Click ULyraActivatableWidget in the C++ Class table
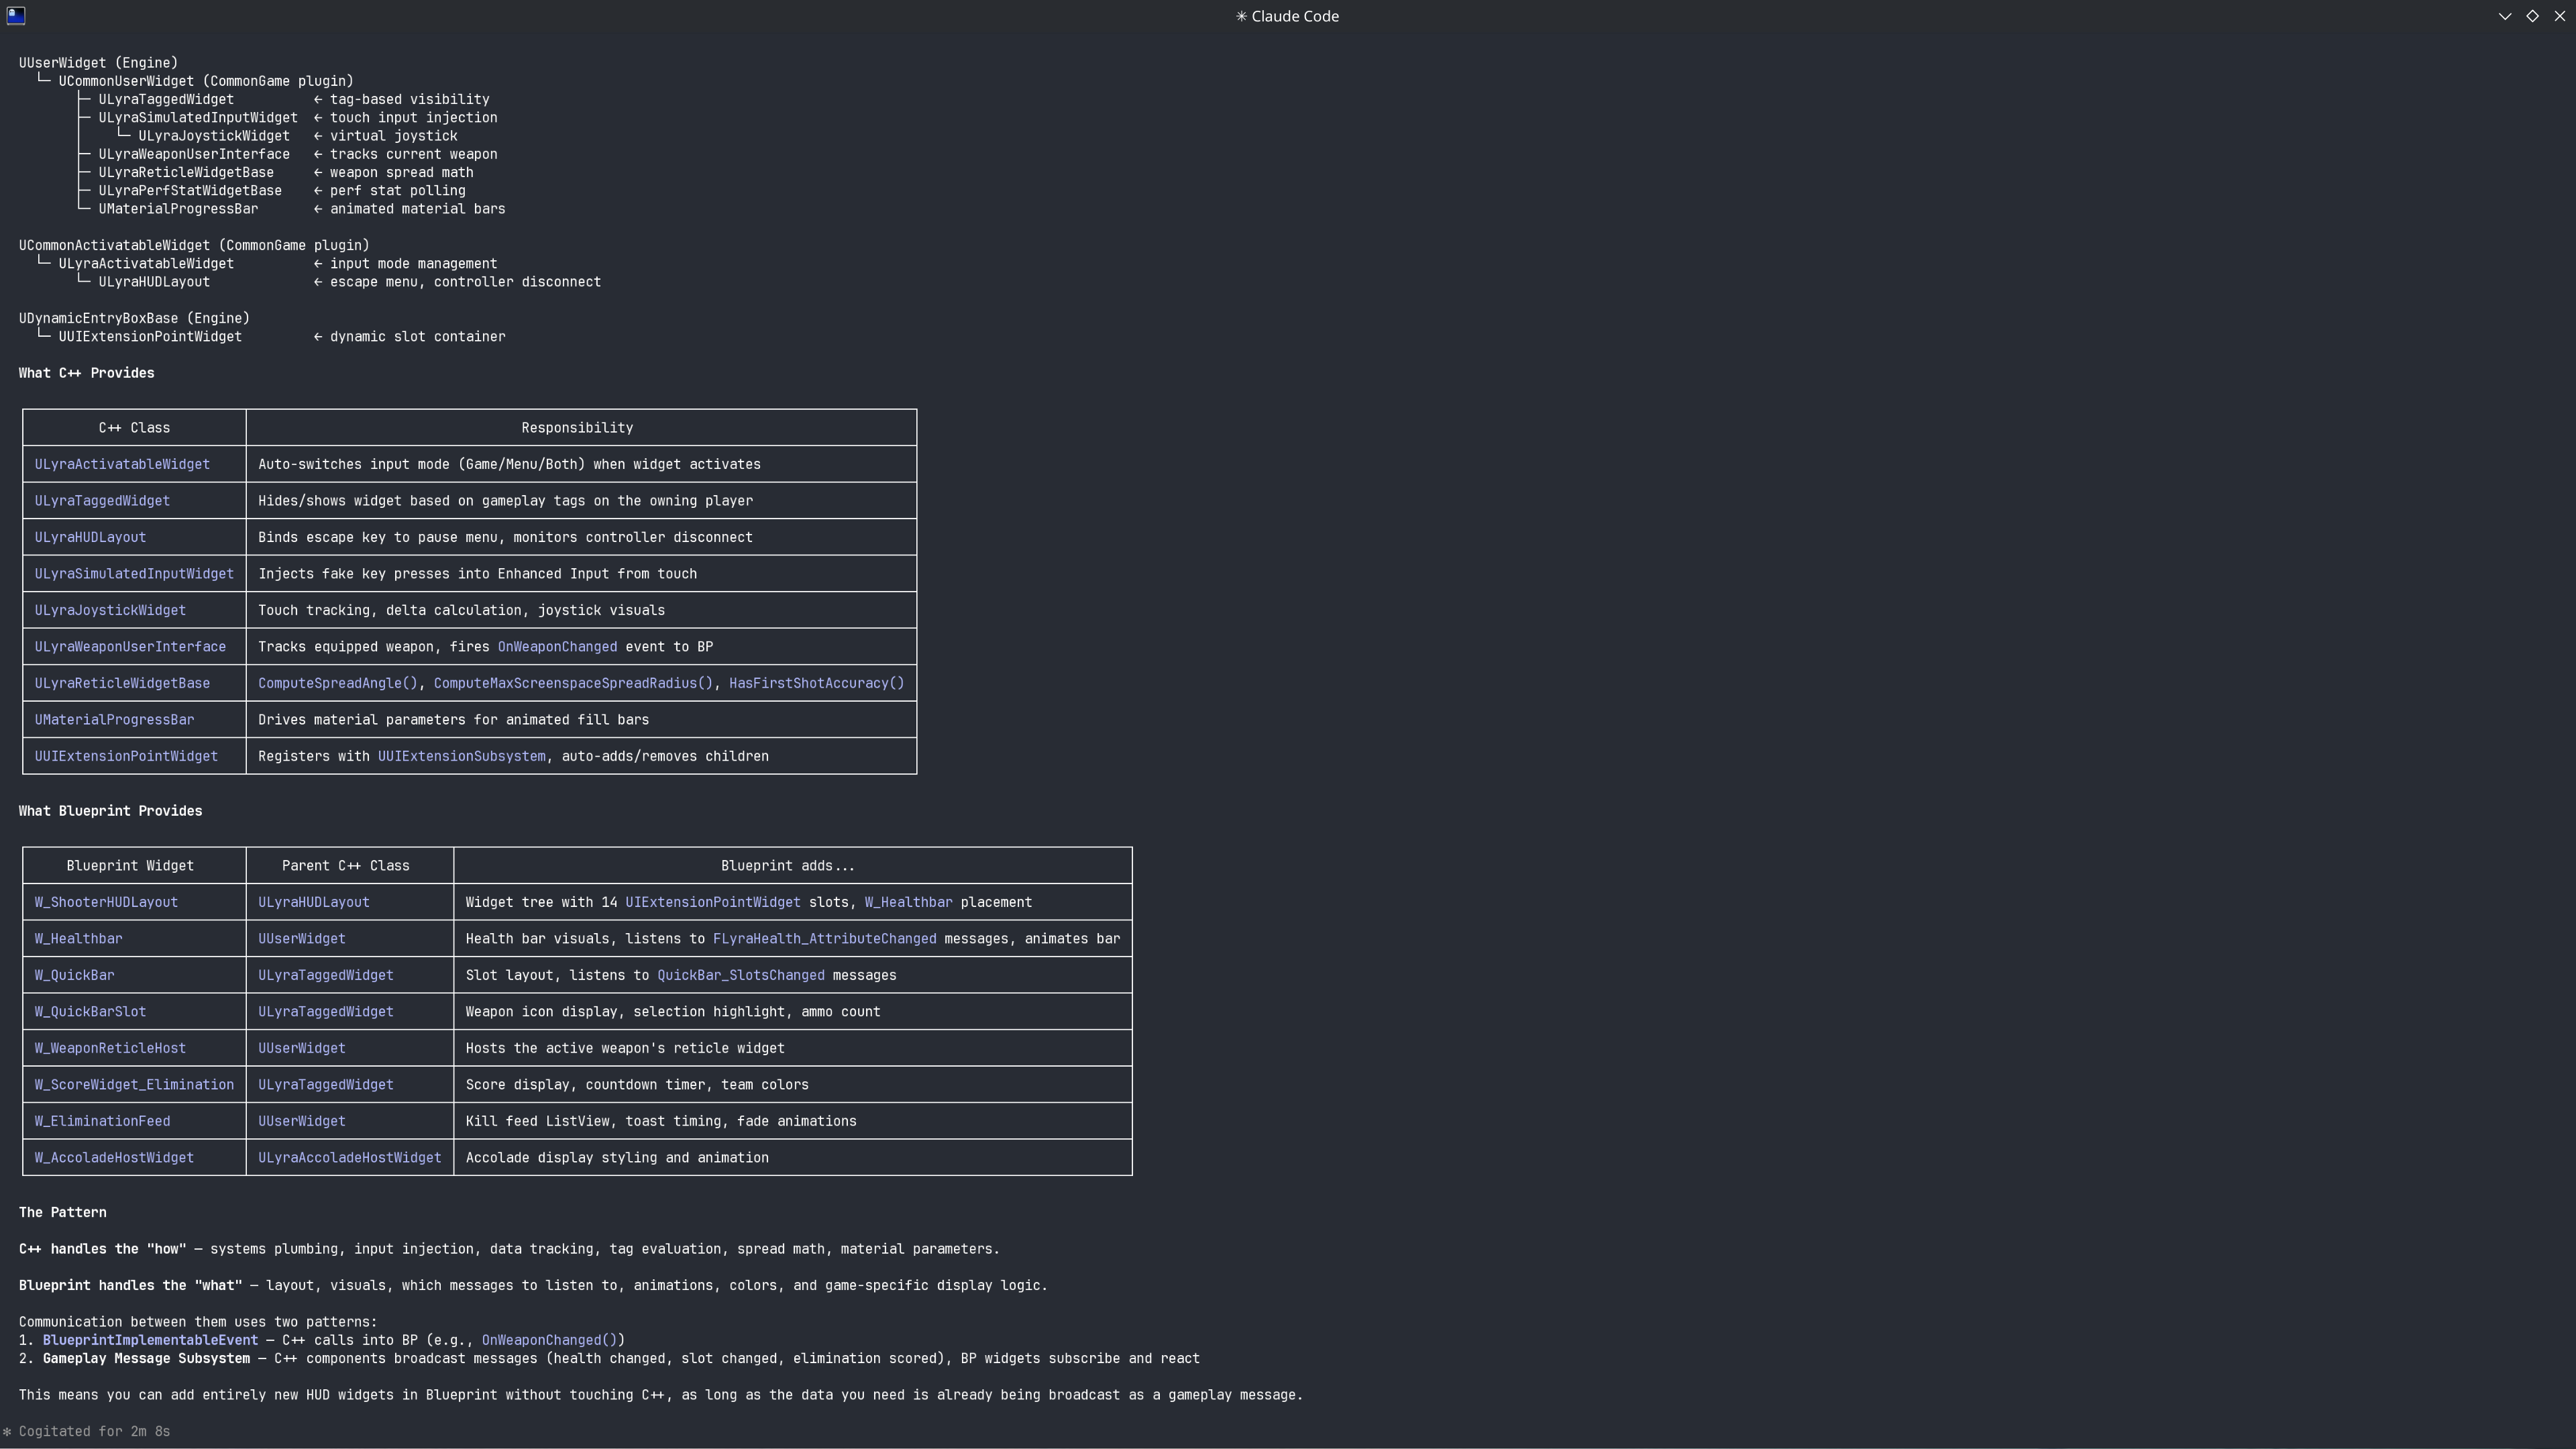The height and width of the screenshot is (1449, 2576). click(122, 464)
